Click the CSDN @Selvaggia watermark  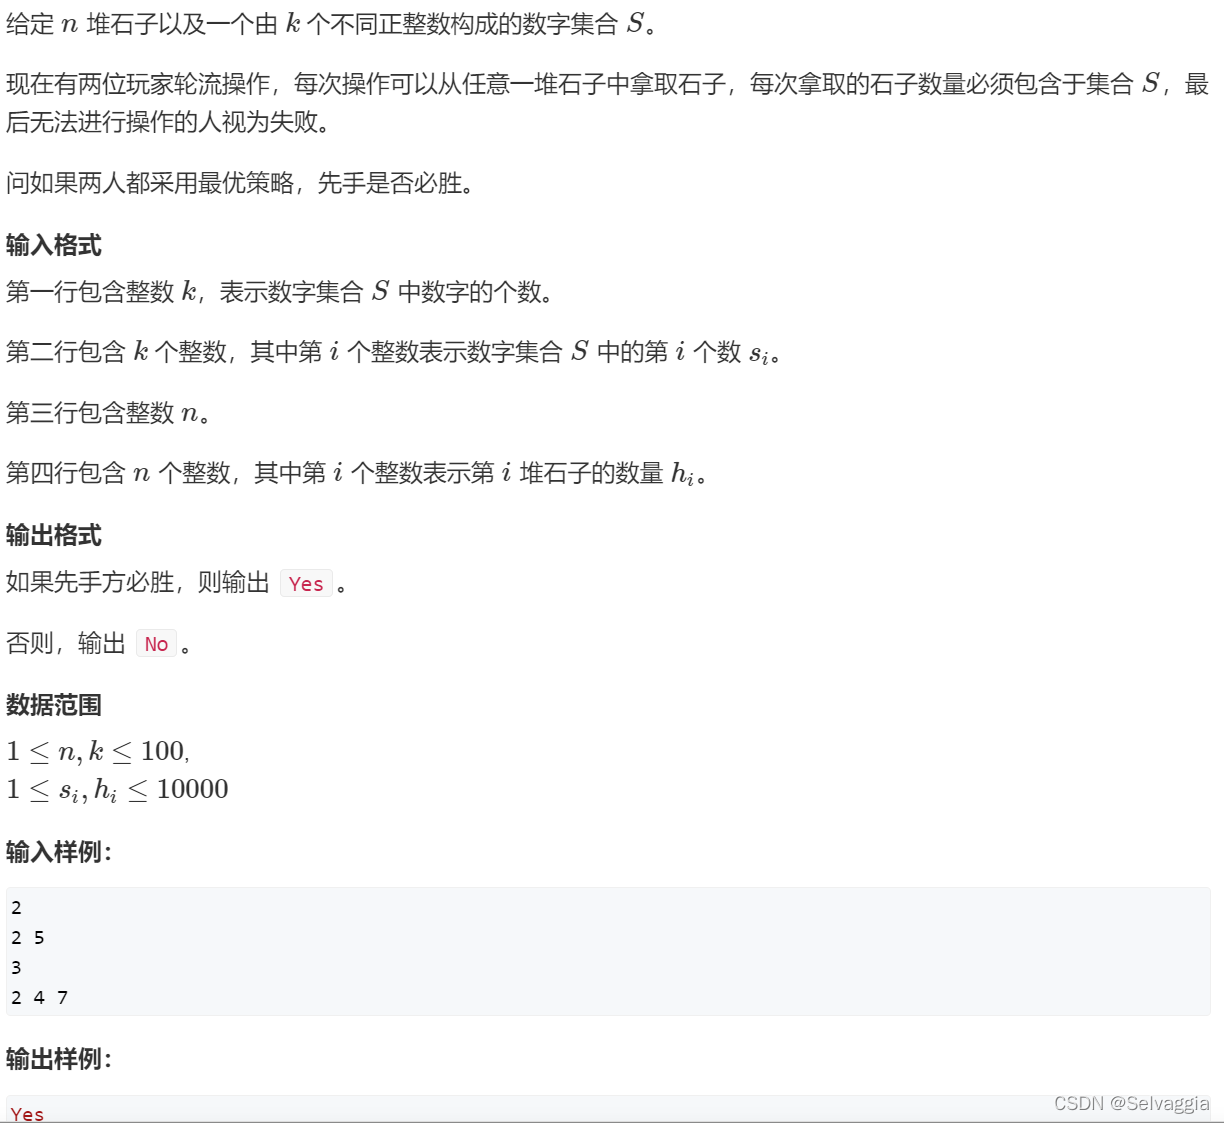[x=1131, y=1103]
